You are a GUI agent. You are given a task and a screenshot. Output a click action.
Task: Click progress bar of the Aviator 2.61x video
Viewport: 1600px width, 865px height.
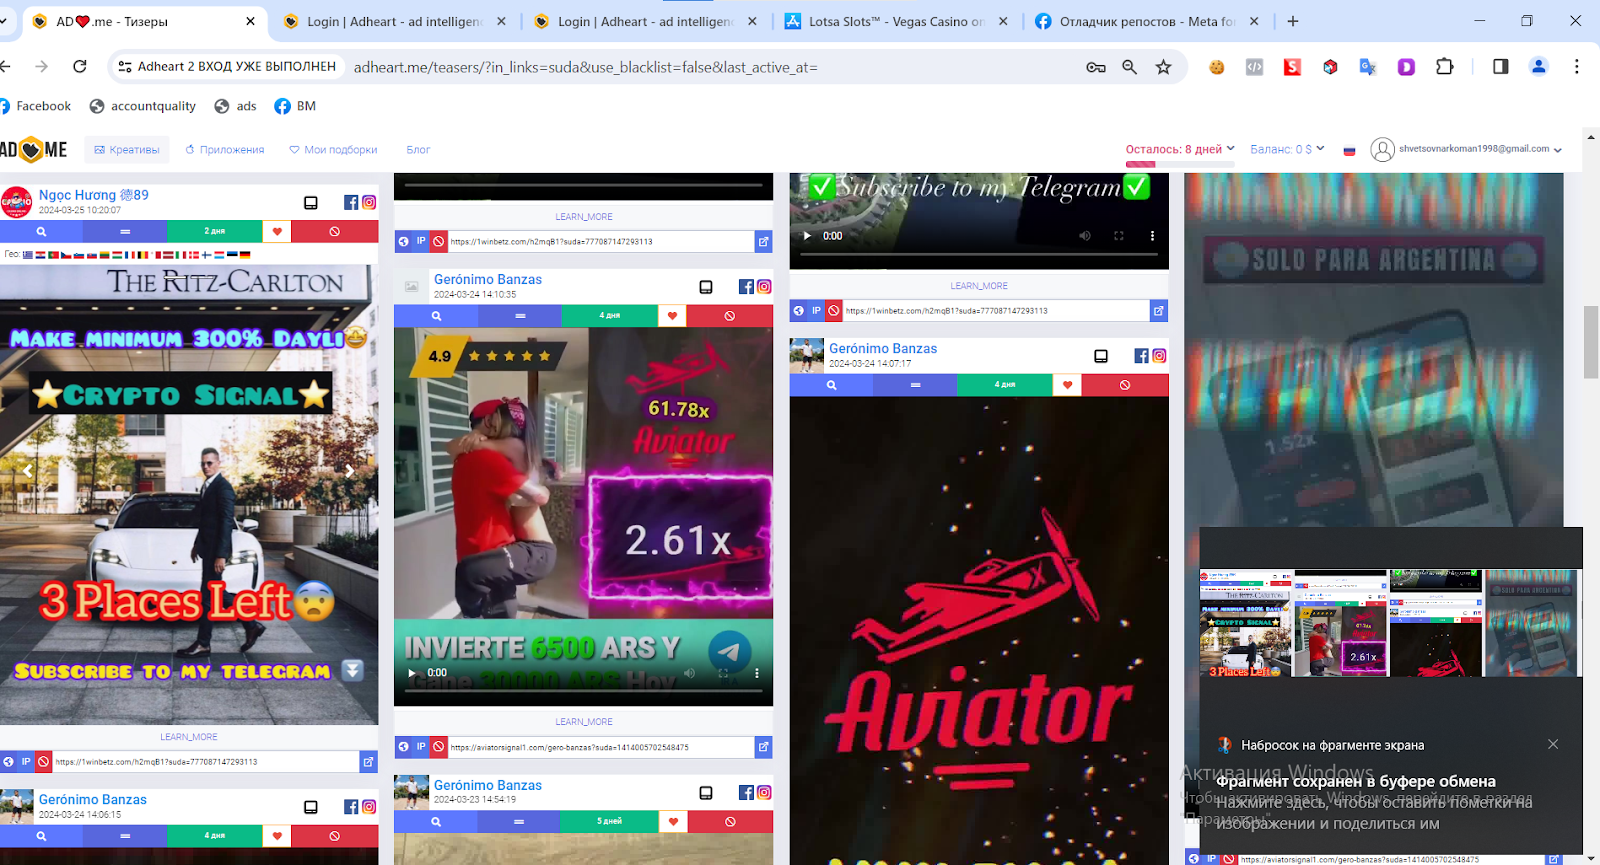[583, 691]
